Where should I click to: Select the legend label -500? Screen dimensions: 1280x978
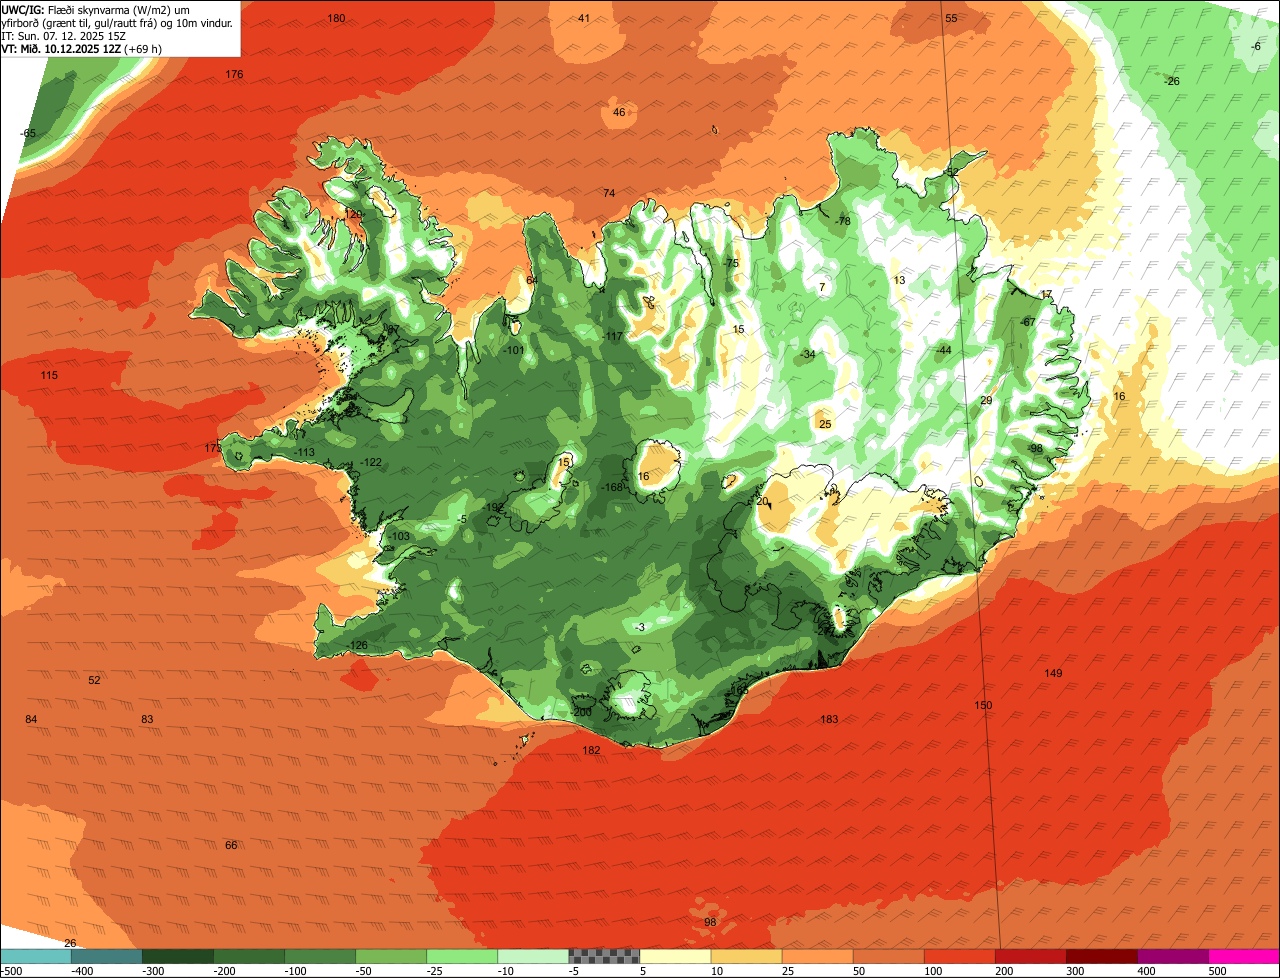(x=12, y=971)
